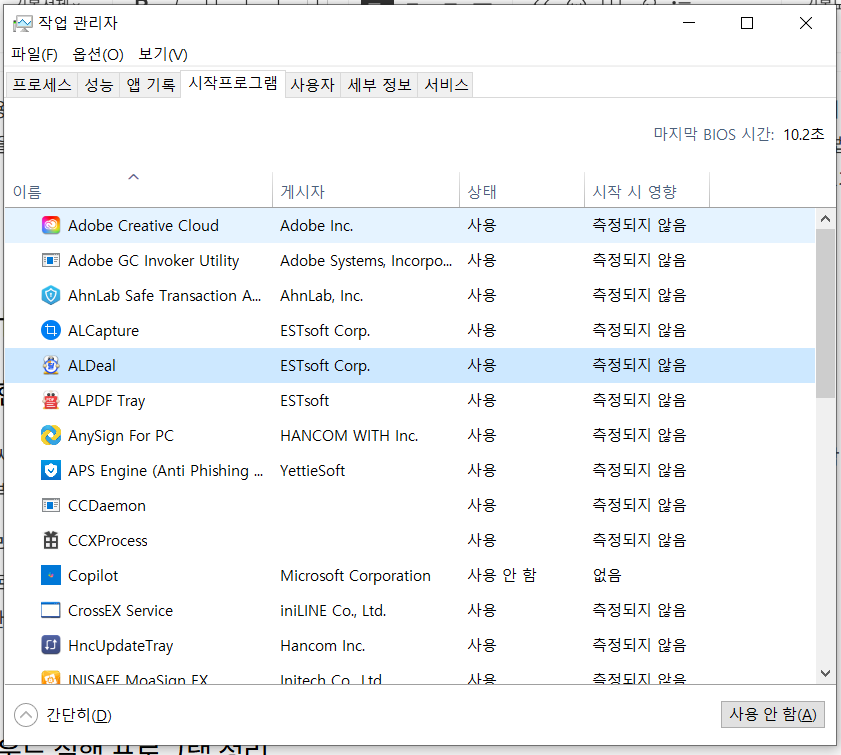Select the ALDeal name
841x755 pixels.
(92, 366)
